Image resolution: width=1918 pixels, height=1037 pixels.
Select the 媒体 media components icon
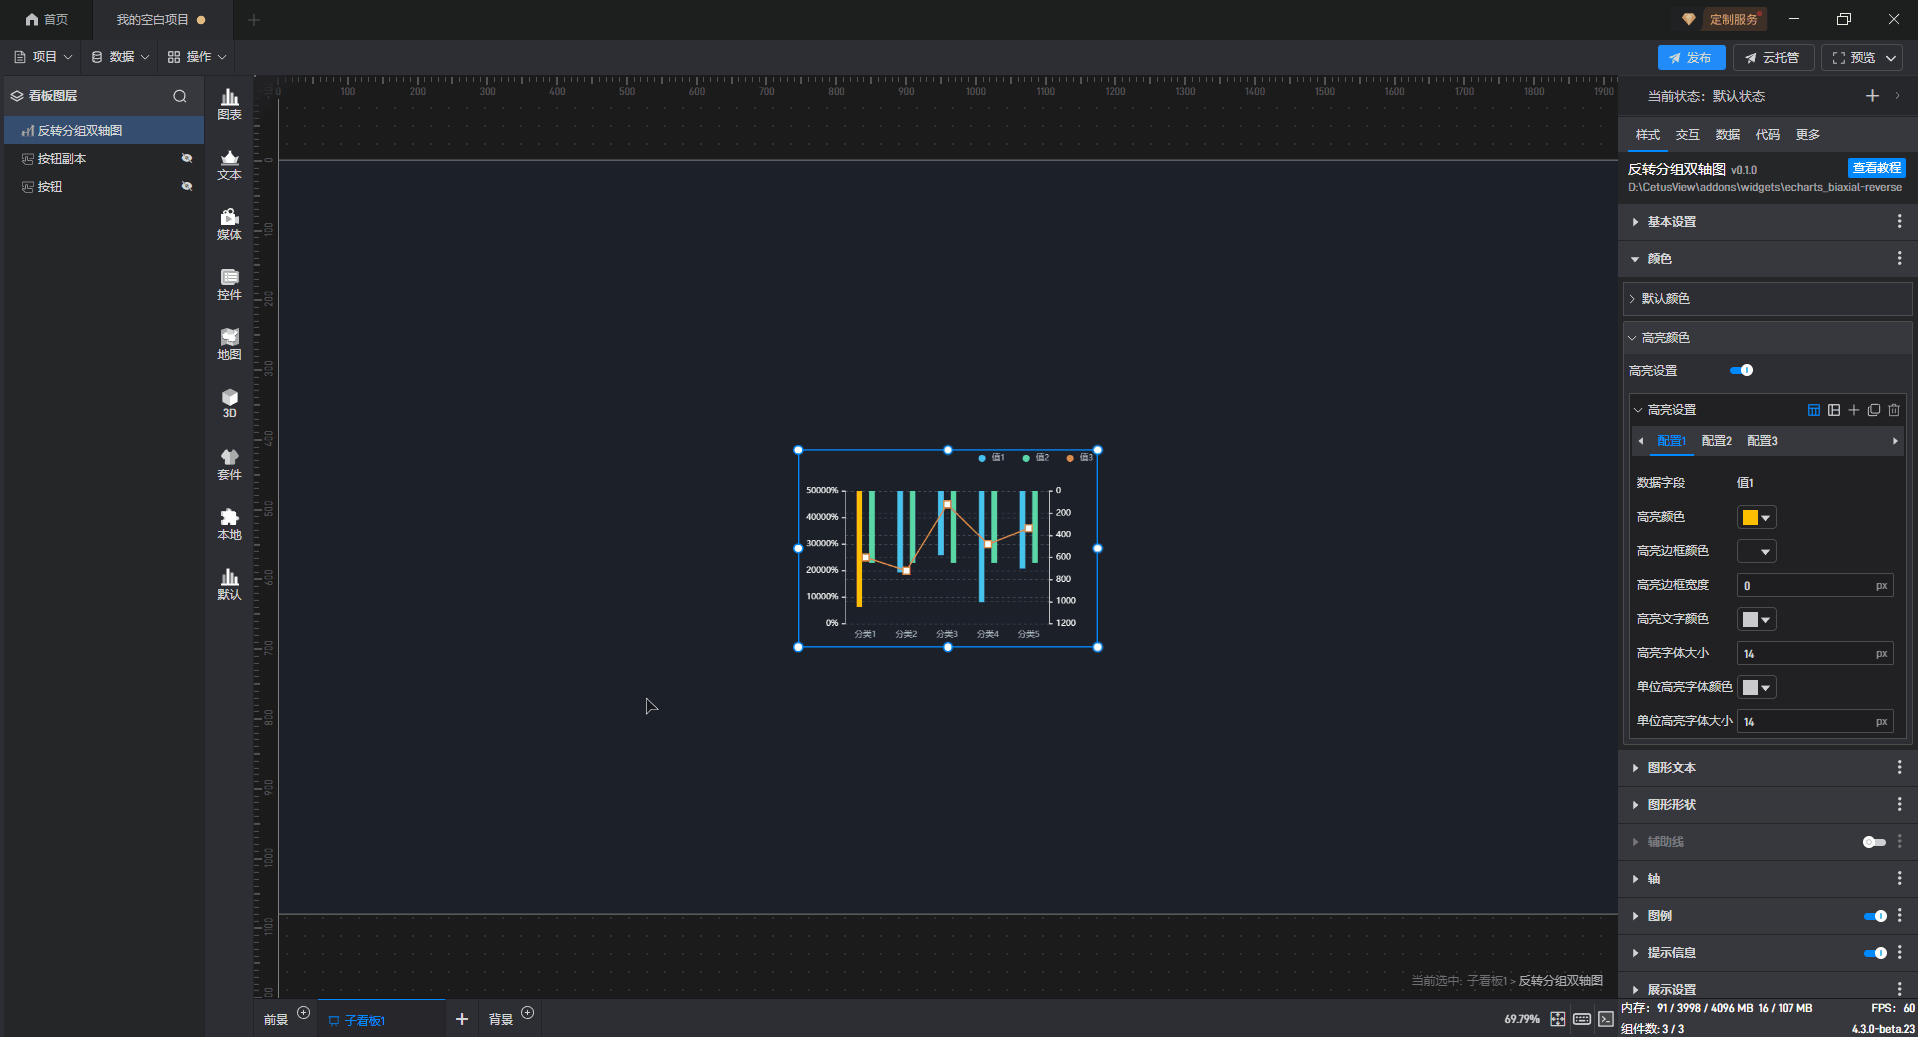tap(229, 224)
